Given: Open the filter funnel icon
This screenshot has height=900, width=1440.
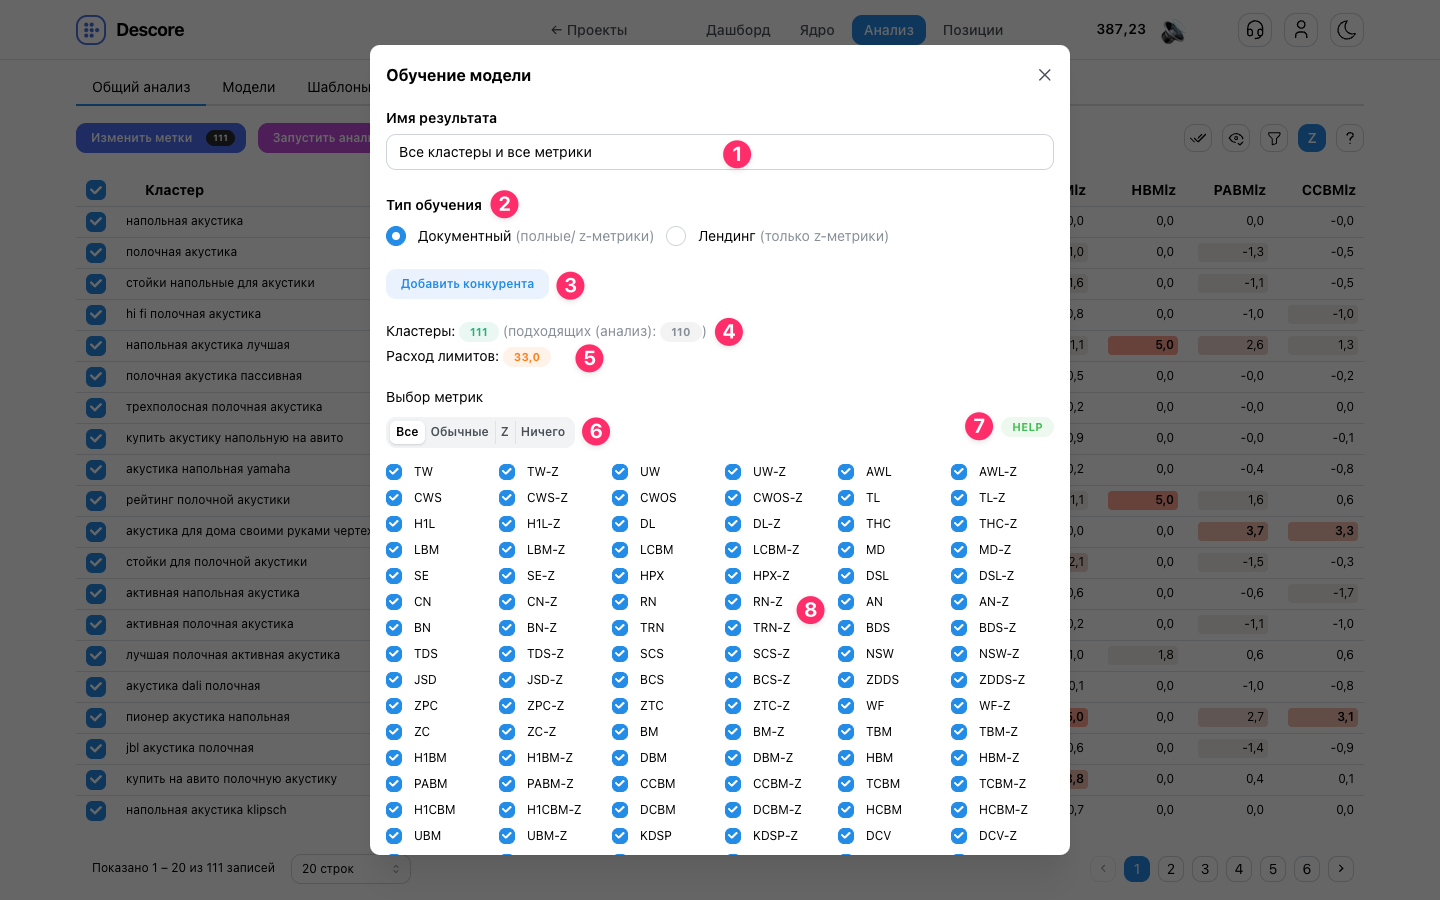Looking at the screenshot, I should (1274, 138).
